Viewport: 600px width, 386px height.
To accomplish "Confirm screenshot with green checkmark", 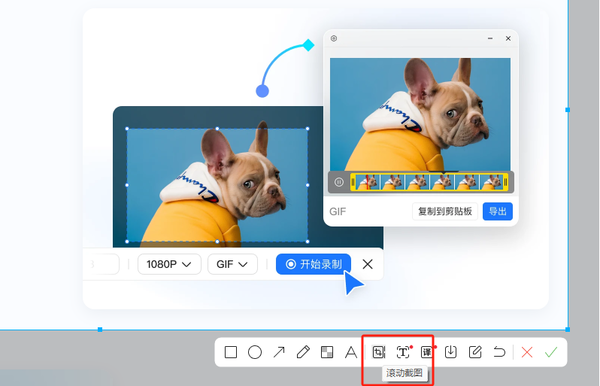I will click(551, 352).
